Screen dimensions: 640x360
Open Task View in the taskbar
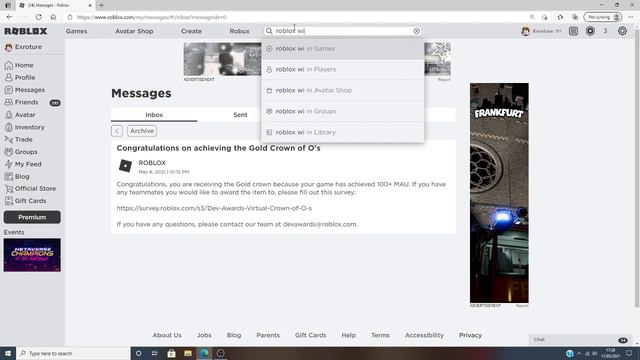pyautogui.click(x=155, y=353)
